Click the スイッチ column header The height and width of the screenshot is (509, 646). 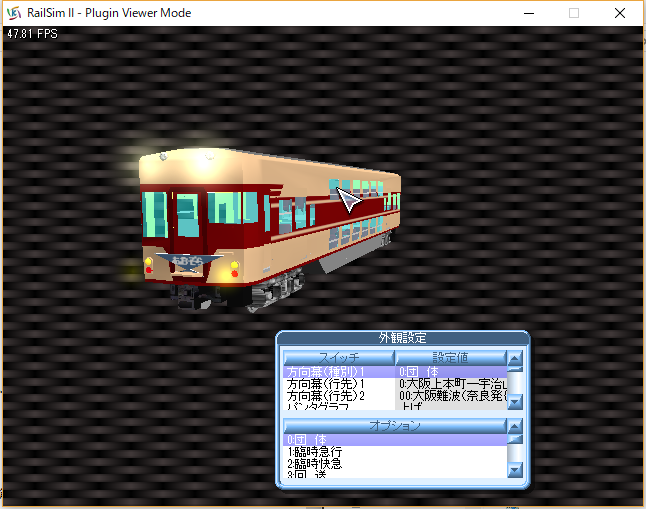click(x=338, y=357)
